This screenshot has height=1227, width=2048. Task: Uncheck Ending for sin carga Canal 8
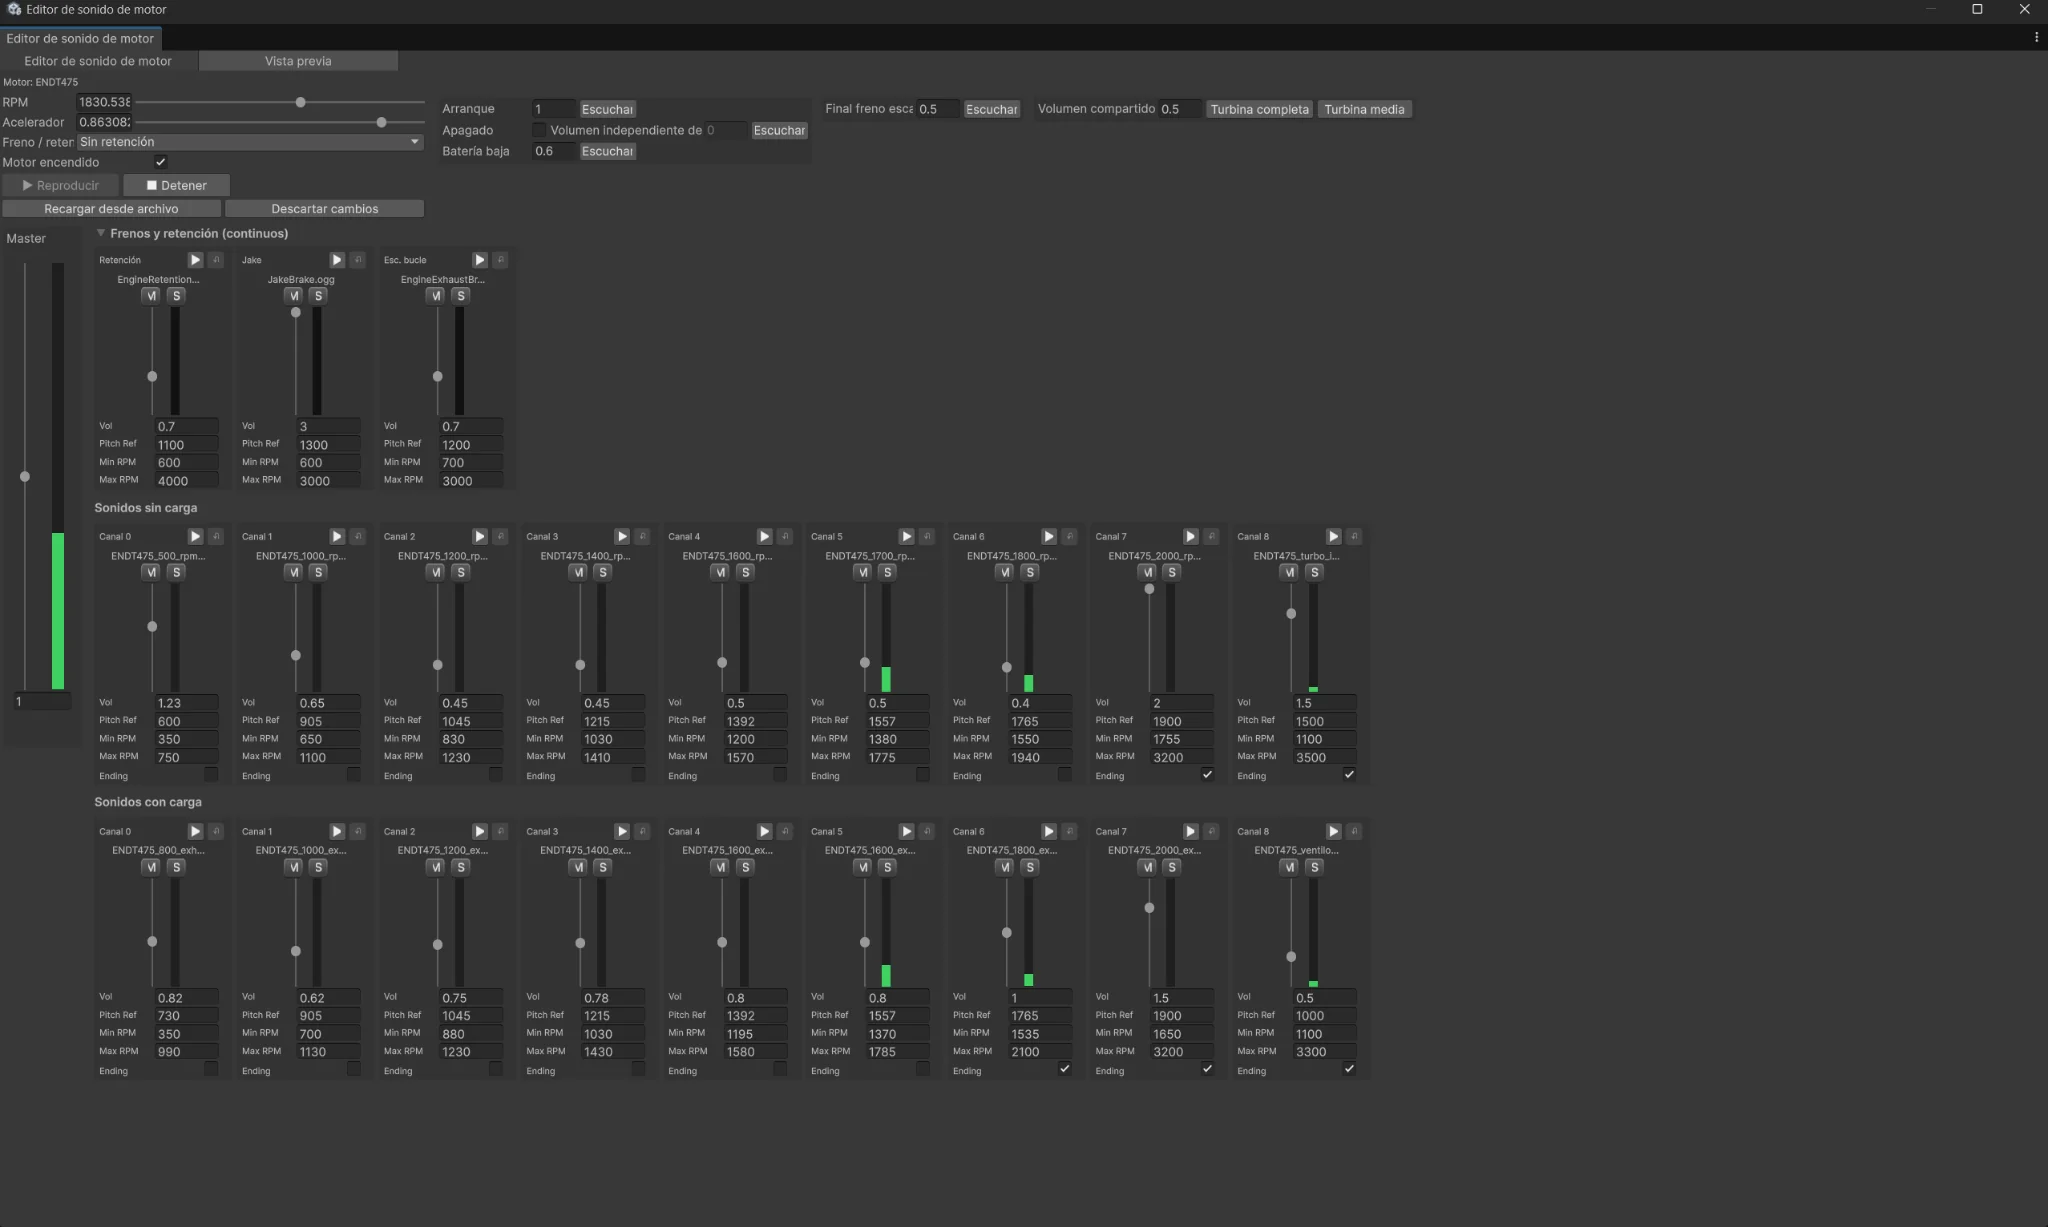tap(1349, 775)
